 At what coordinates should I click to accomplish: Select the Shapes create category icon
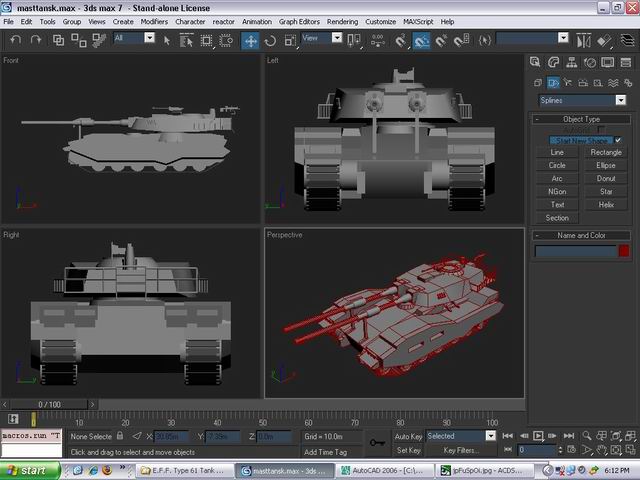553,83
